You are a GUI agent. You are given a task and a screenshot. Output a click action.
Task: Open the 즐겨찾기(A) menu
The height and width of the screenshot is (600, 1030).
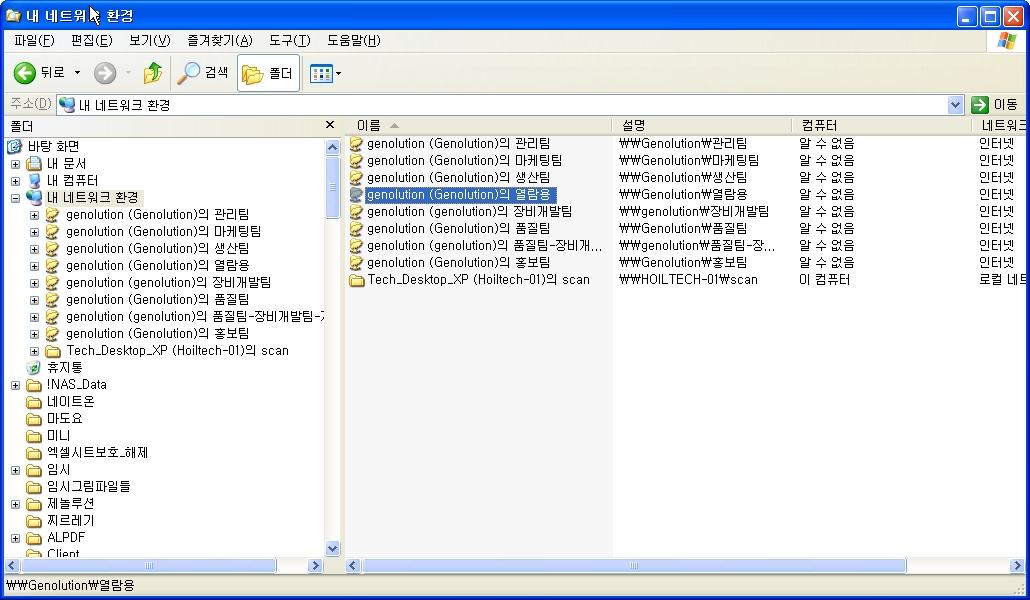[x=219, y=41]
